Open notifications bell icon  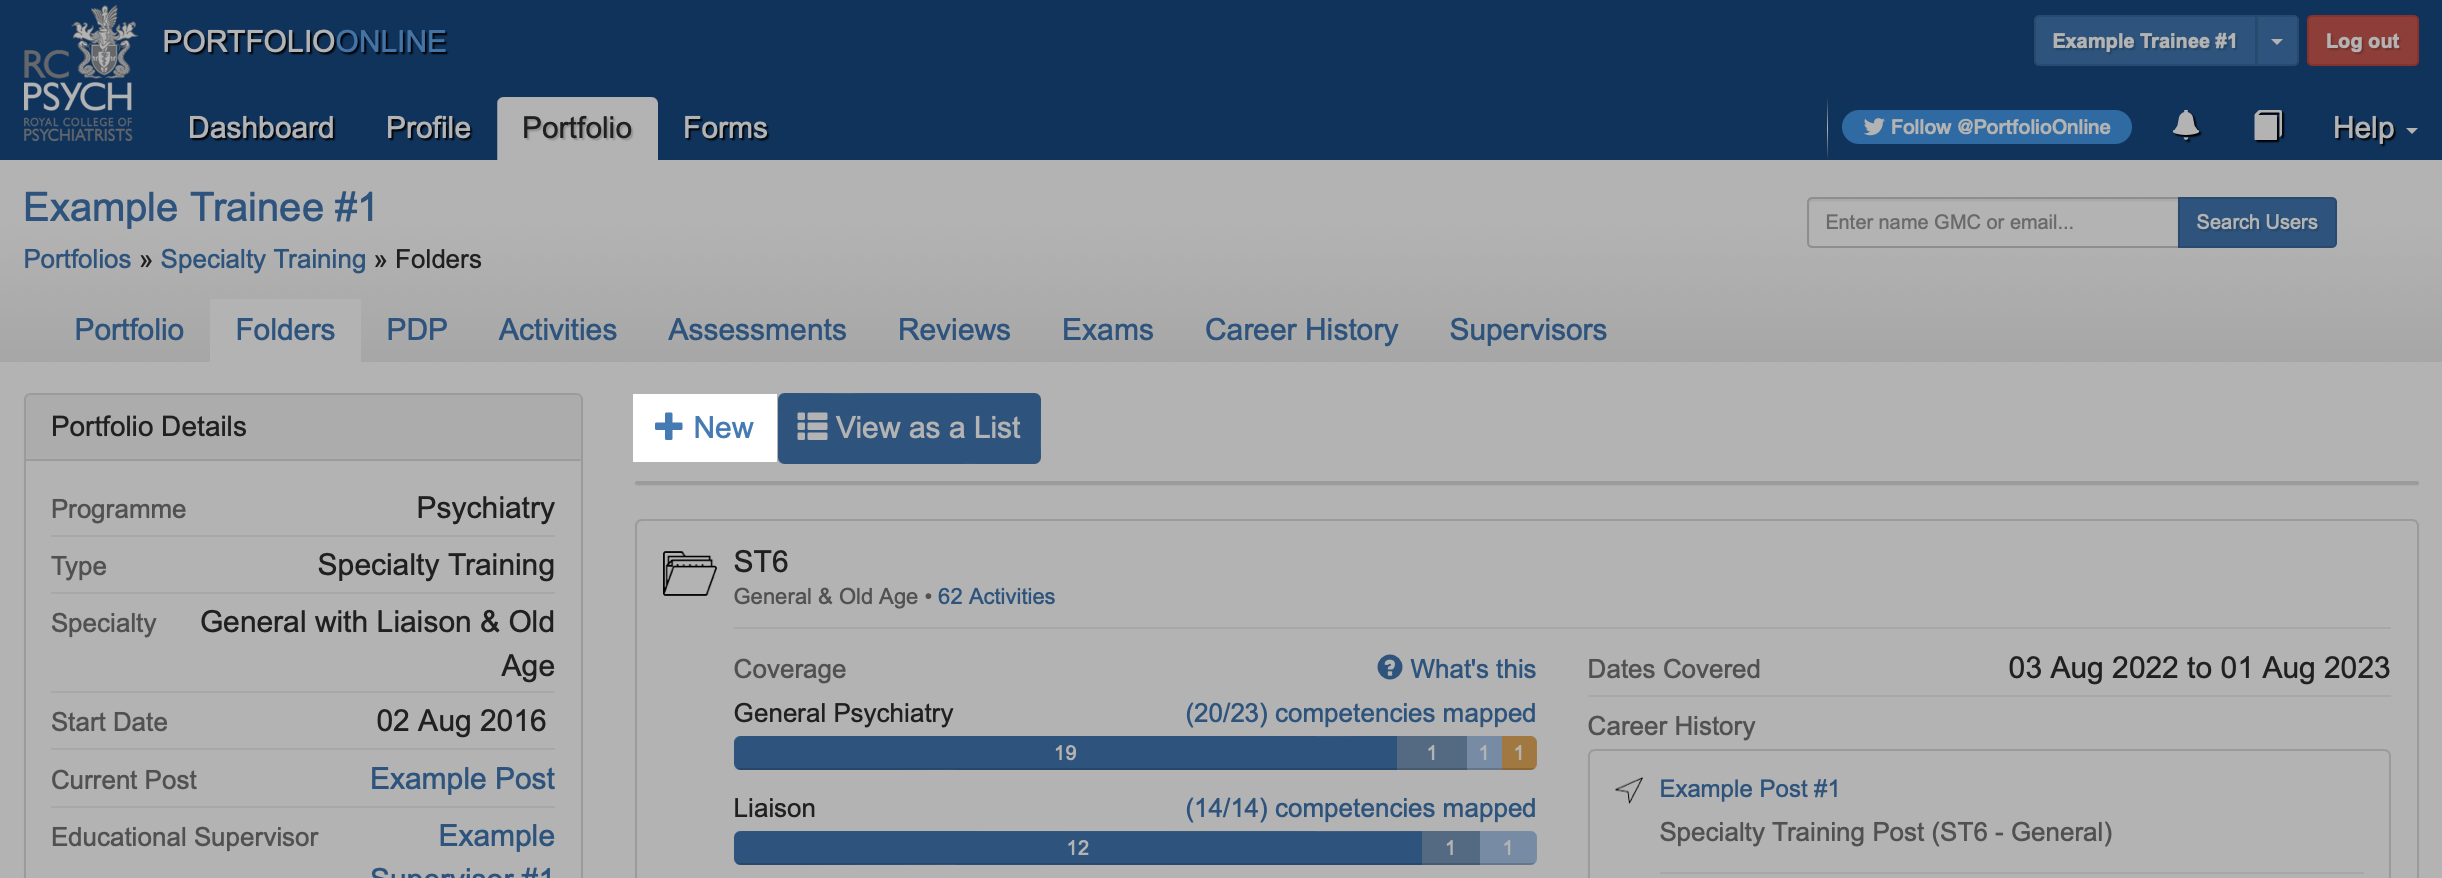2186,126
